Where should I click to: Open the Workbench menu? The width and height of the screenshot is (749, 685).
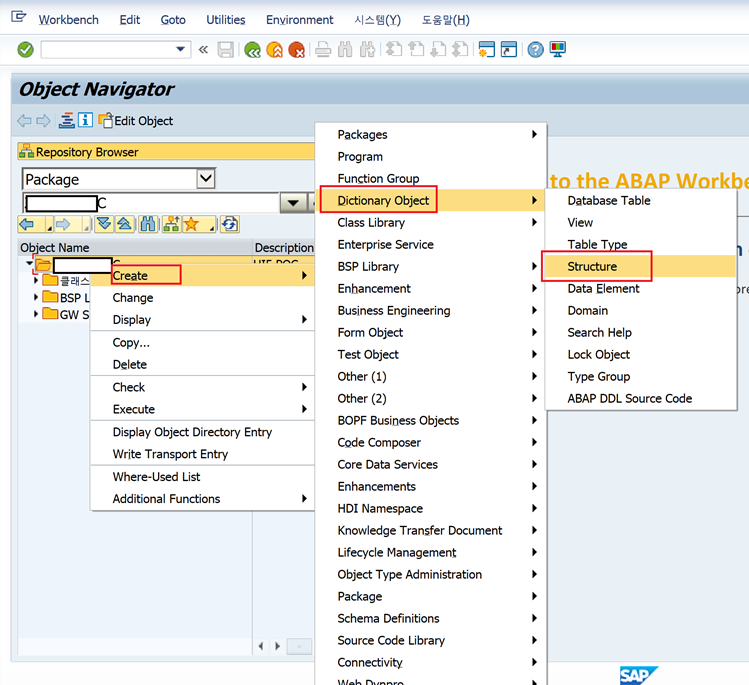tap(69, 20)
